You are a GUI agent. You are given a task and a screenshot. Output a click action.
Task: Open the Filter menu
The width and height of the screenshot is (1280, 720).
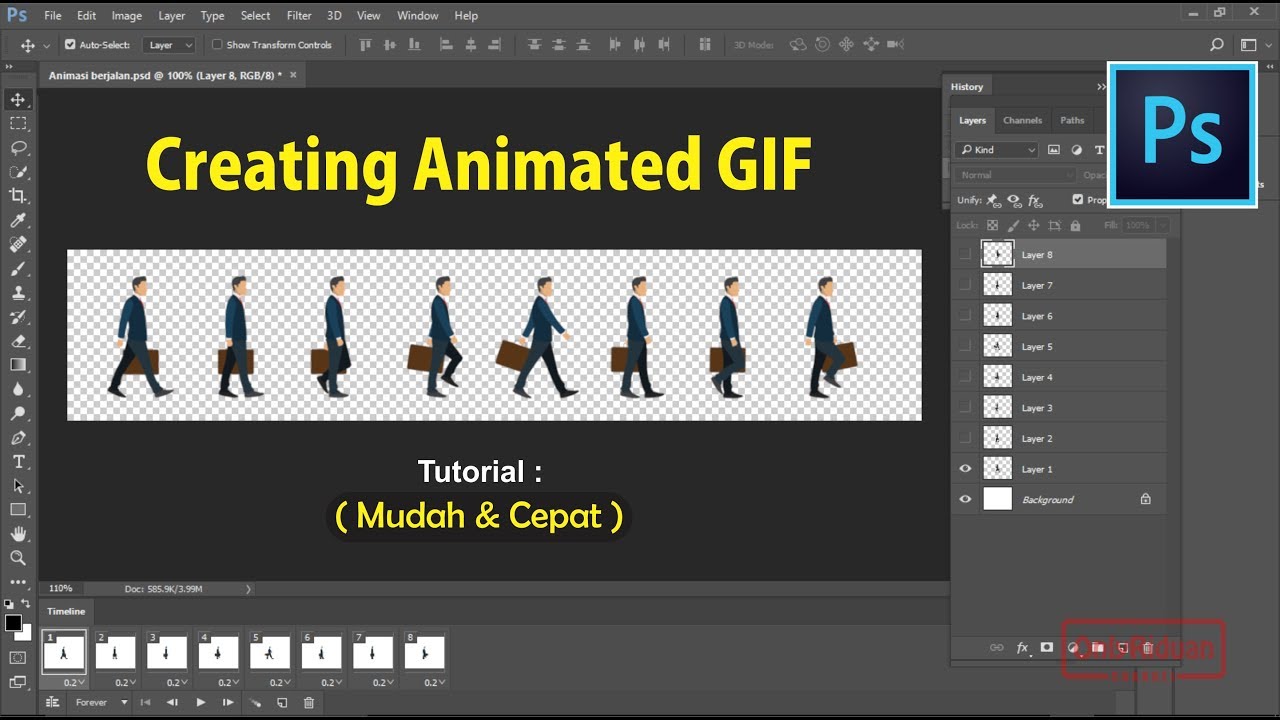click(x=299, y=16)
